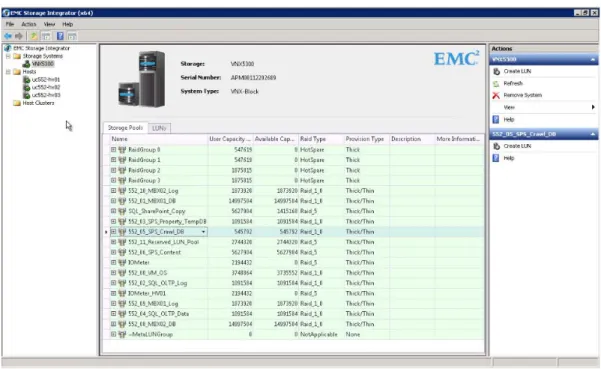
Task: Expand the SQL_OLTP_Log pool row
Action: 113,283
